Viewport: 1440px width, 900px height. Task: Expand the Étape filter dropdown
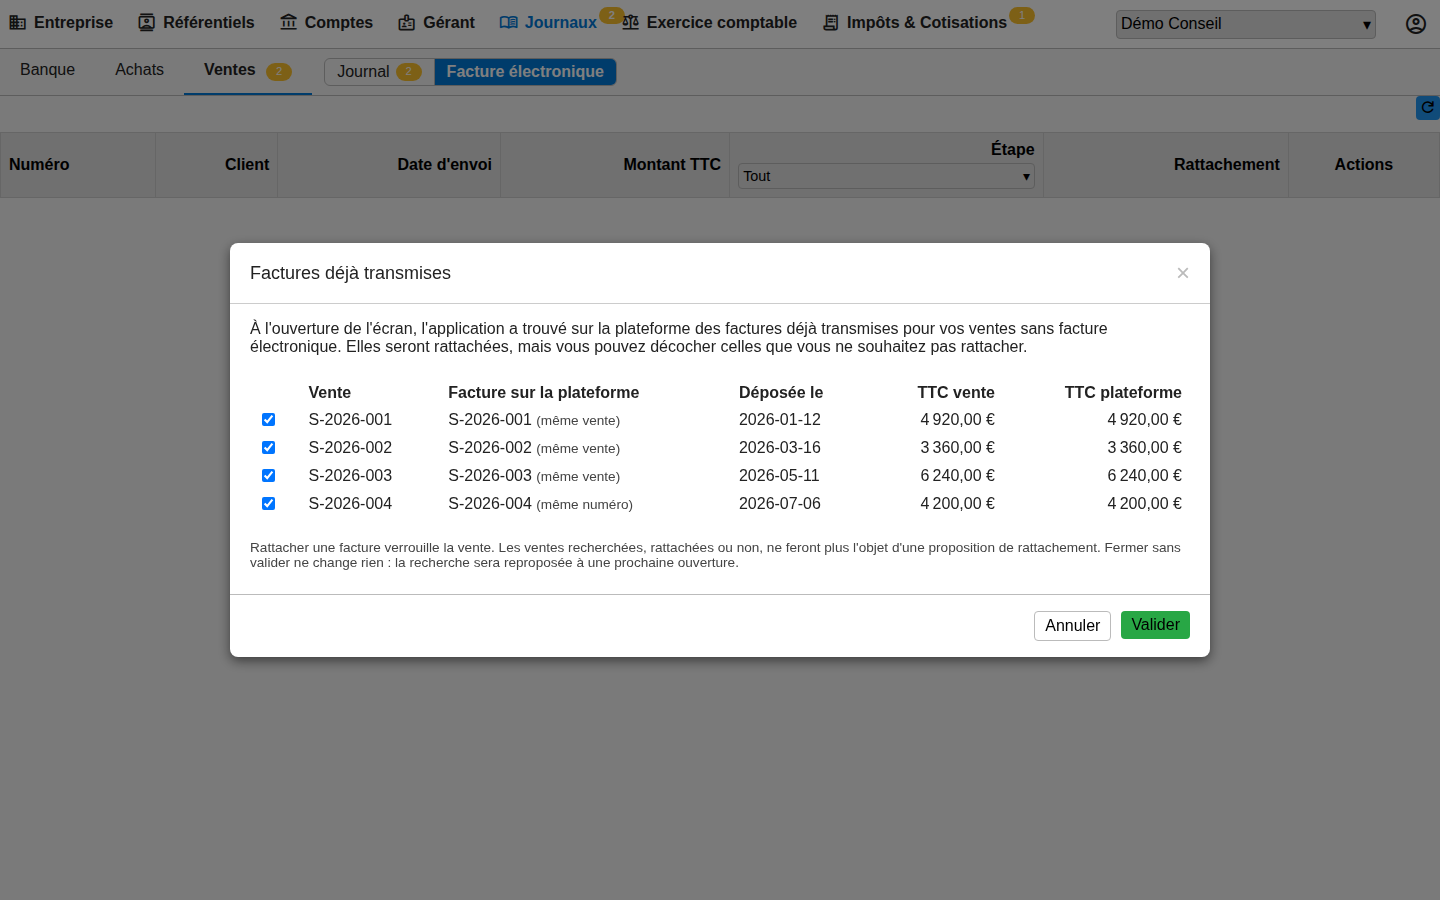pos(886,176)
